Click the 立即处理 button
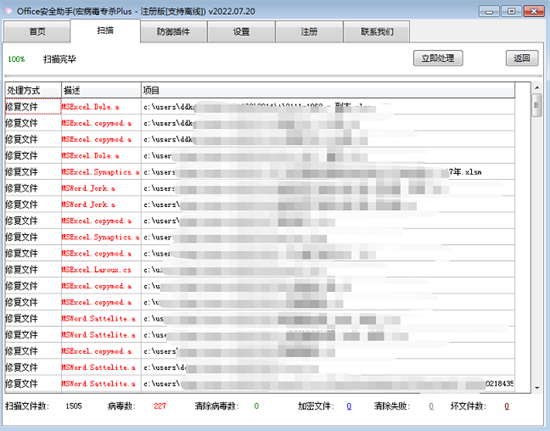This screenshot has width=550, height=431. pyautogui.click(x=438, y=58)
